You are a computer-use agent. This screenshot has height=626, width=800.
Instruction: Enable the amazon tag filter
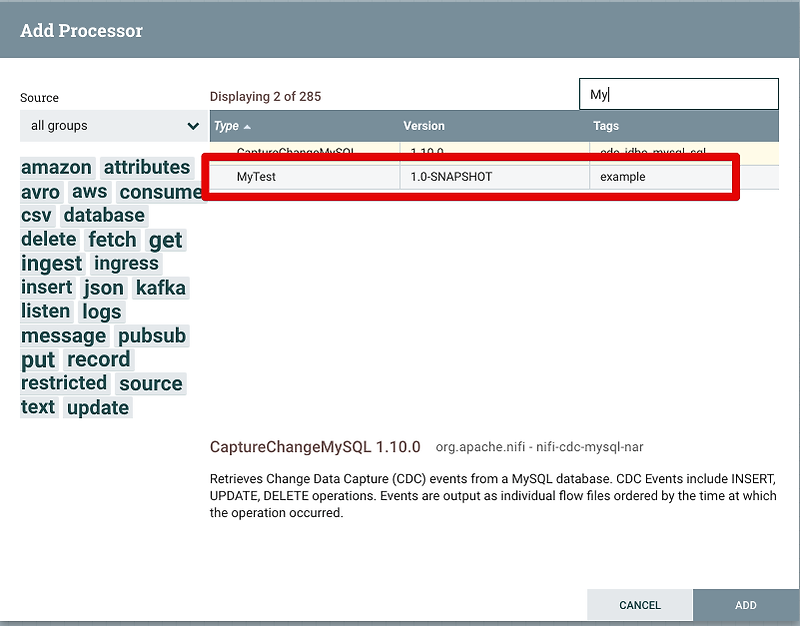[56, 167]
